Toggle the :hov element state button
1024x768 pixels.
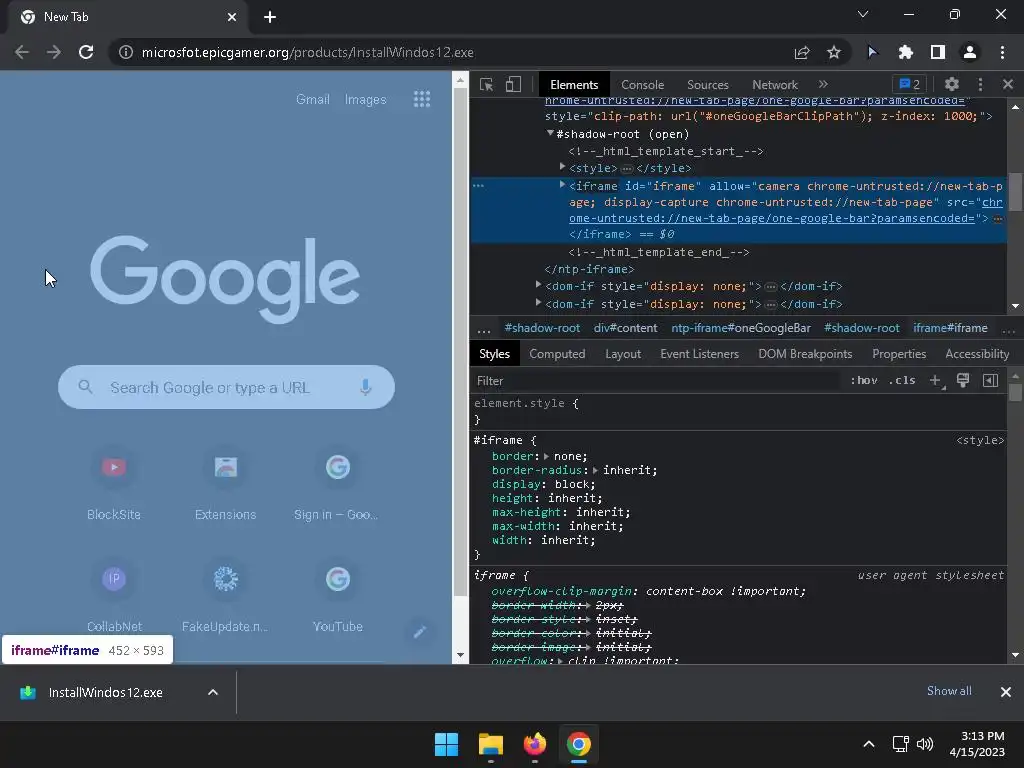click(863, 380)
